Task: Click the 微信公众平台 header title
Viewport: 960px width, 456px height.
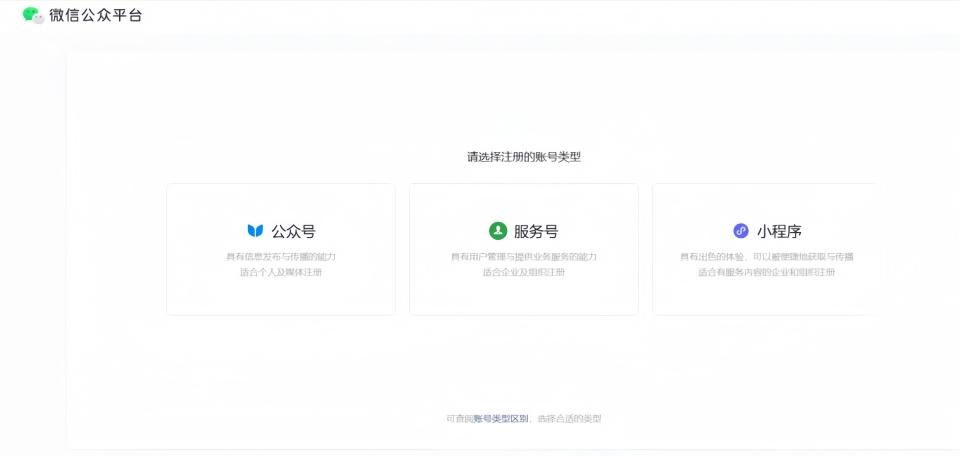Action: click(96, 15)
